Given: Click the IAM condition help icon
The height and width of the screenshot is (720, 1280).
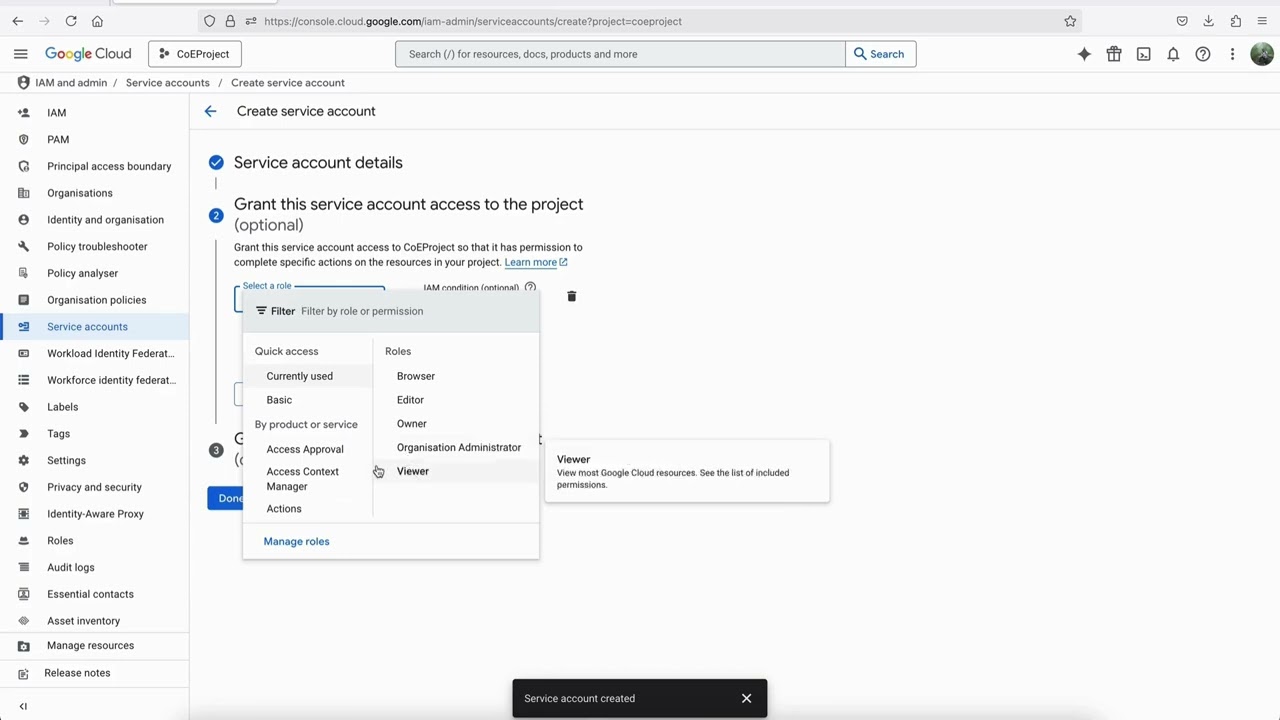Looking at the screenshot, I should coord(530,287).
